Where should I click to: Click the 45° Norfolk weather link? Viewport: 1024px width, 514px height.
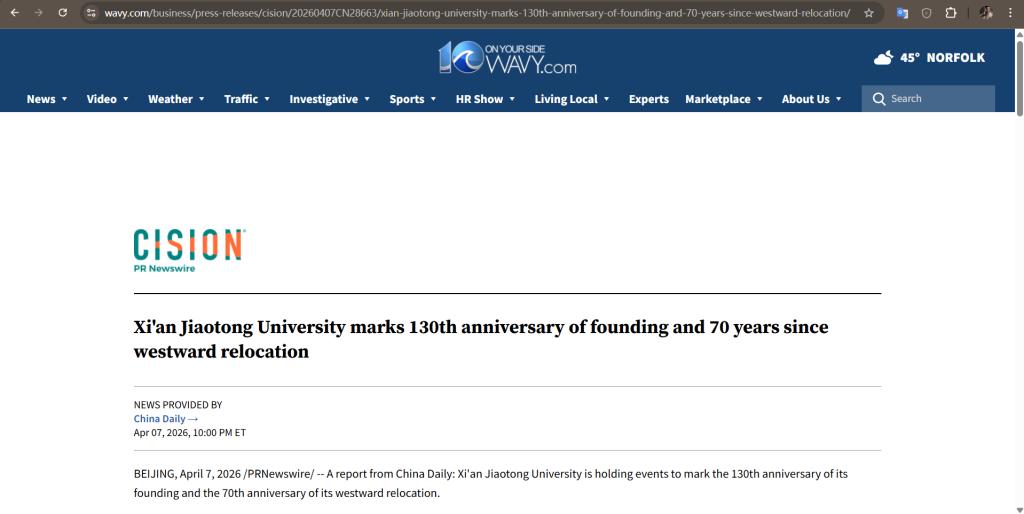[941, 58]
